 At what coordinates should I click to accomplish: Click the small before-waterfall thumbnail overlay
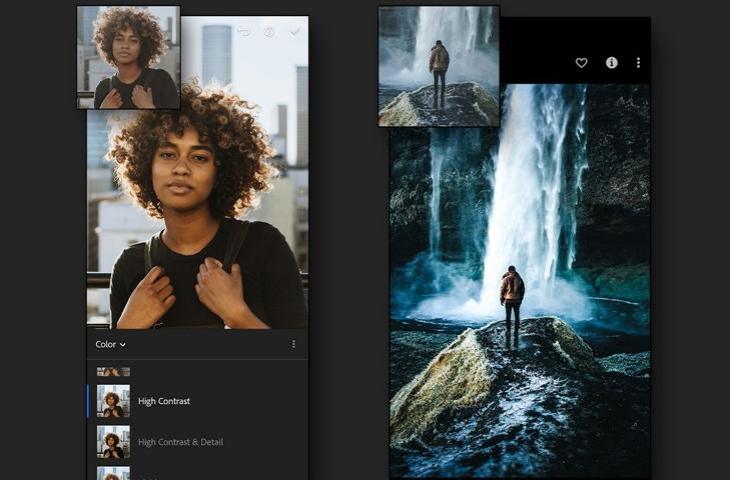[x=439, y=66]
